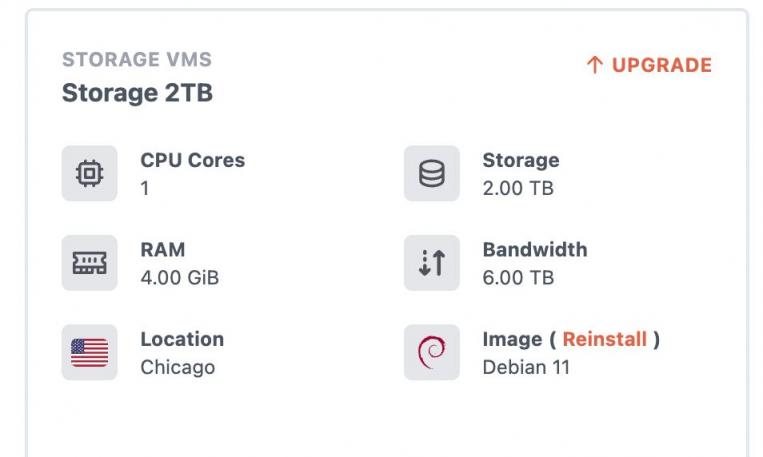Click the CPU chip icon
Viewport: 763px width, 457px height.
pos(89,174)
